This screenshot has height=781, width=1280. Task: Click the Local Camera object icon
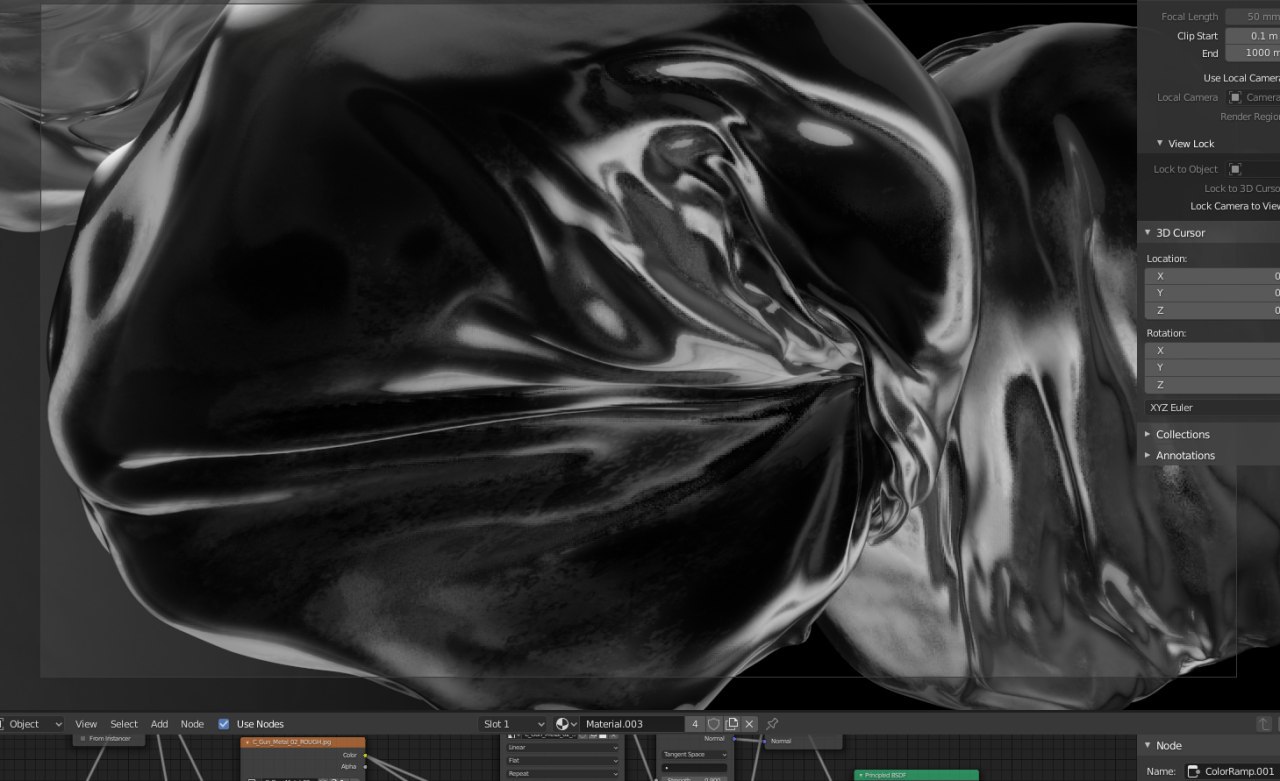click(x=1235, y=97)
